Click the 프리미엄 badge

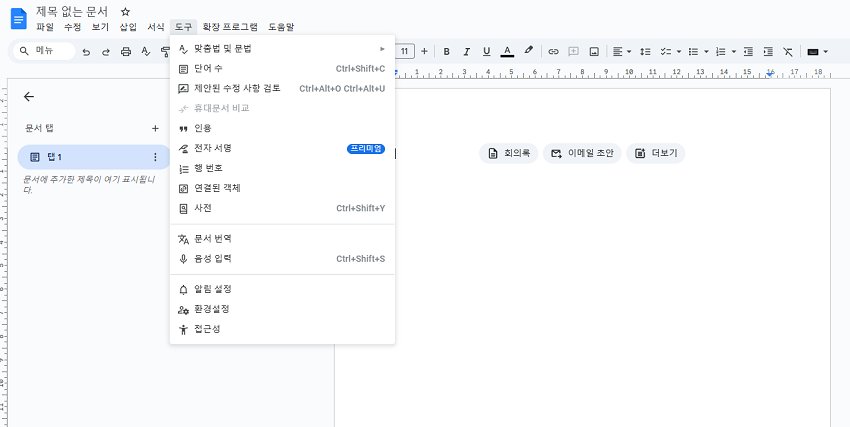pos(366,148)
